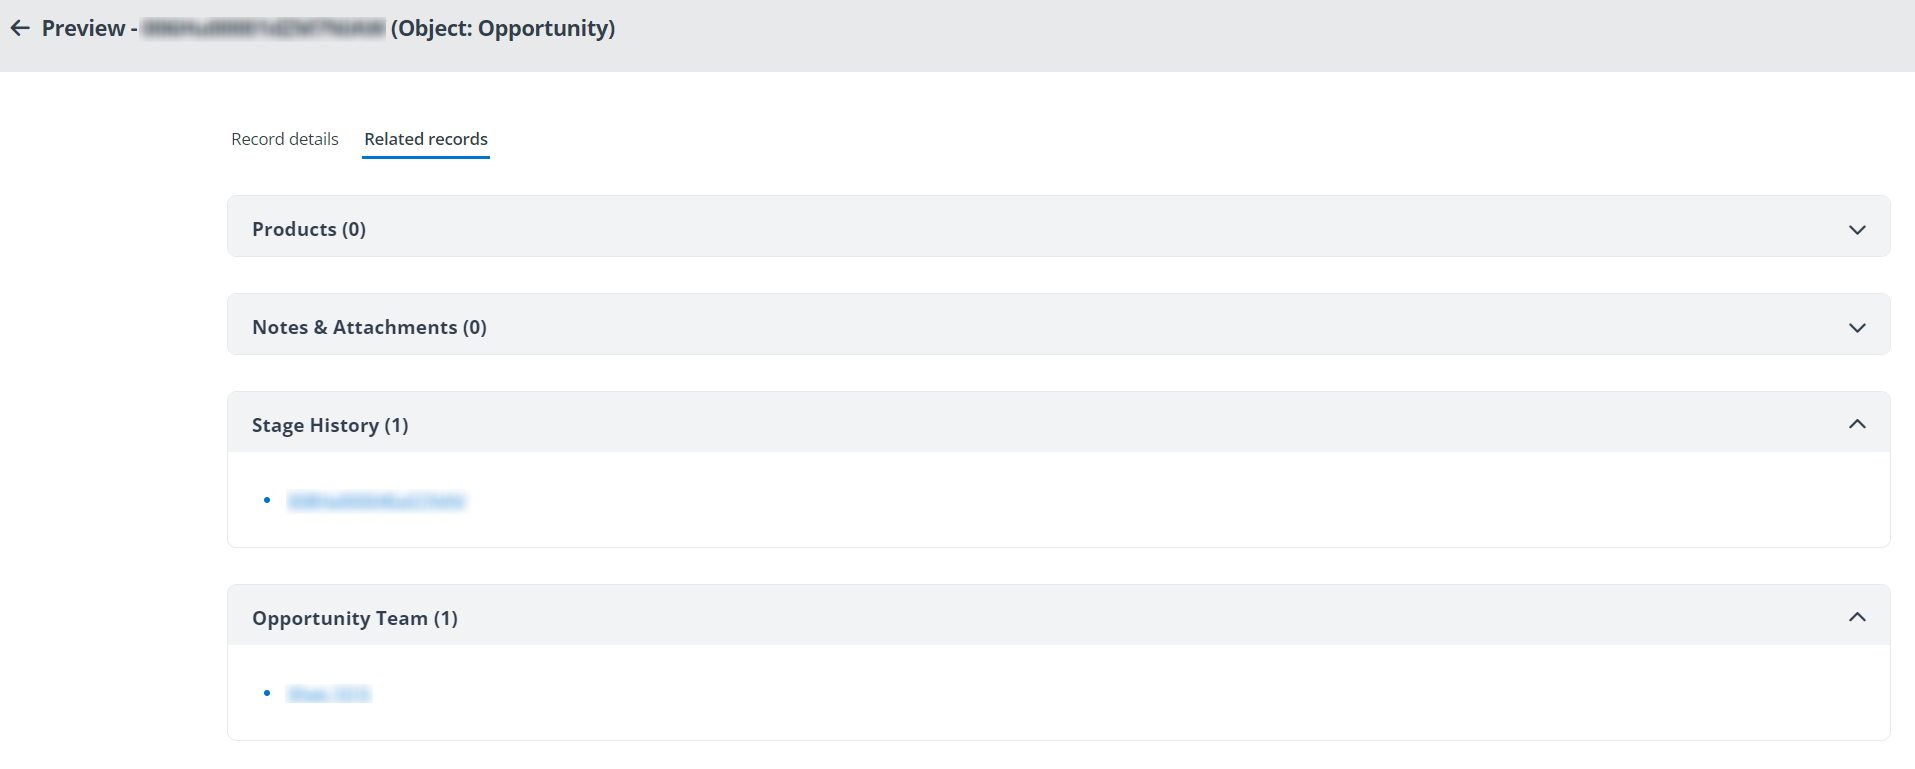Open the Stage History record link

pyautogui.click(x=377, y=501)
